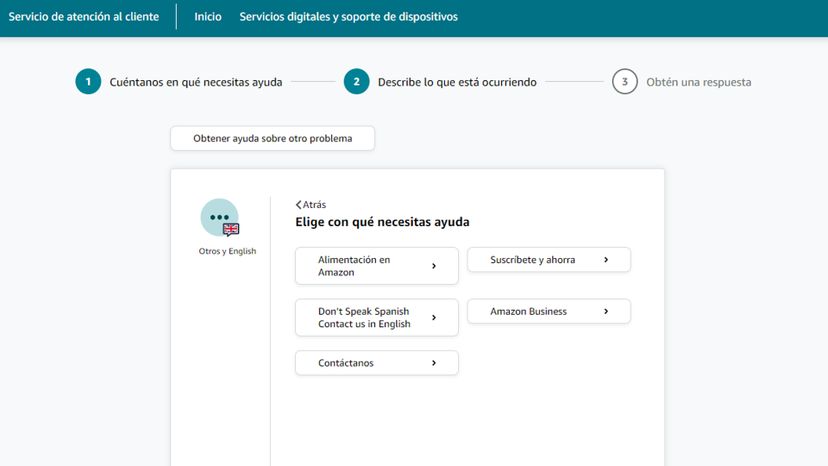Click the back chevron beside Atrás
Image resolution: width=828 pixels, height=466 pixels.
click(298, 204)
